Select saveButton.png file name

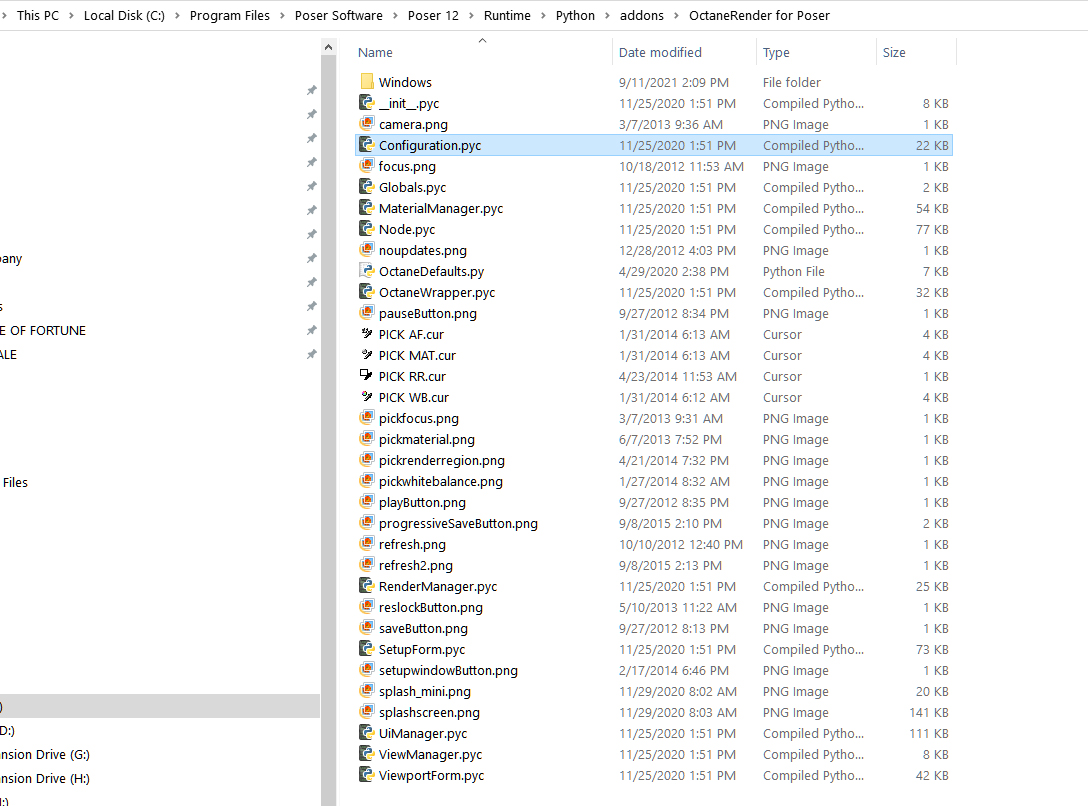tap(423, 628)
